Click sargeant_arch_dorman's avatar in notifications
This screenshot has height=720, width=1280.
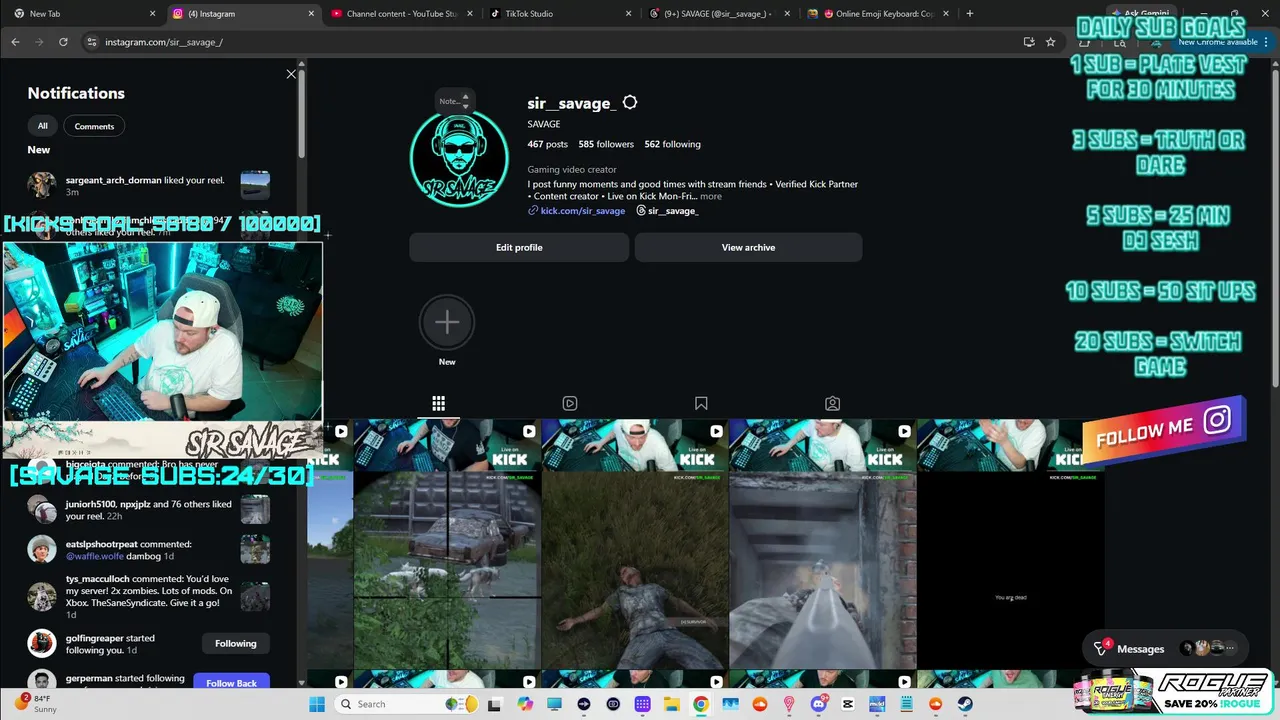click(42, 185)
